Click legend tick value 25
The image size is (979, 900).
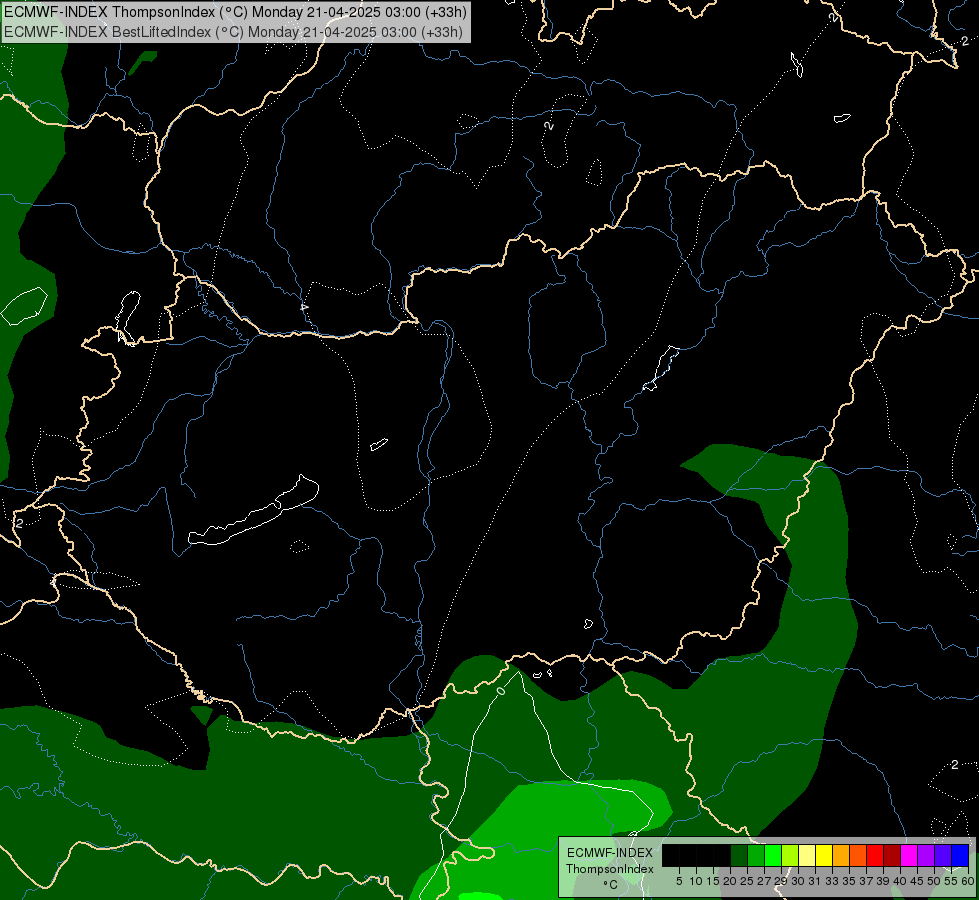point(747,881)
